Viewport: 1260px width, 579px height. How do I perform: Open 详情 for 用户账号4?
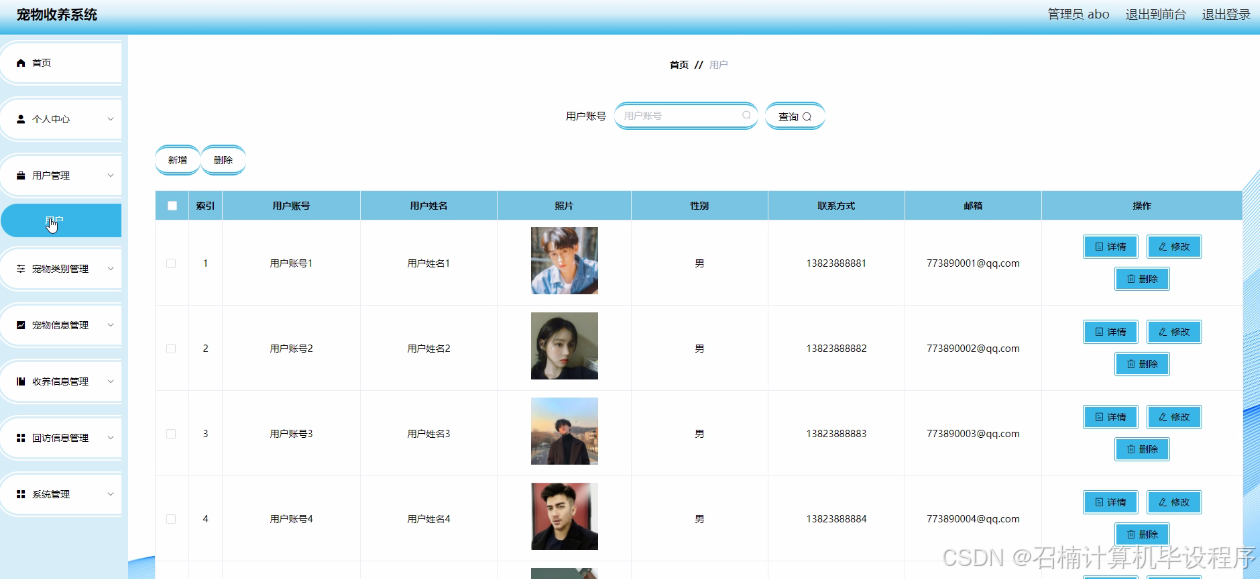[x=1111, y=502]
